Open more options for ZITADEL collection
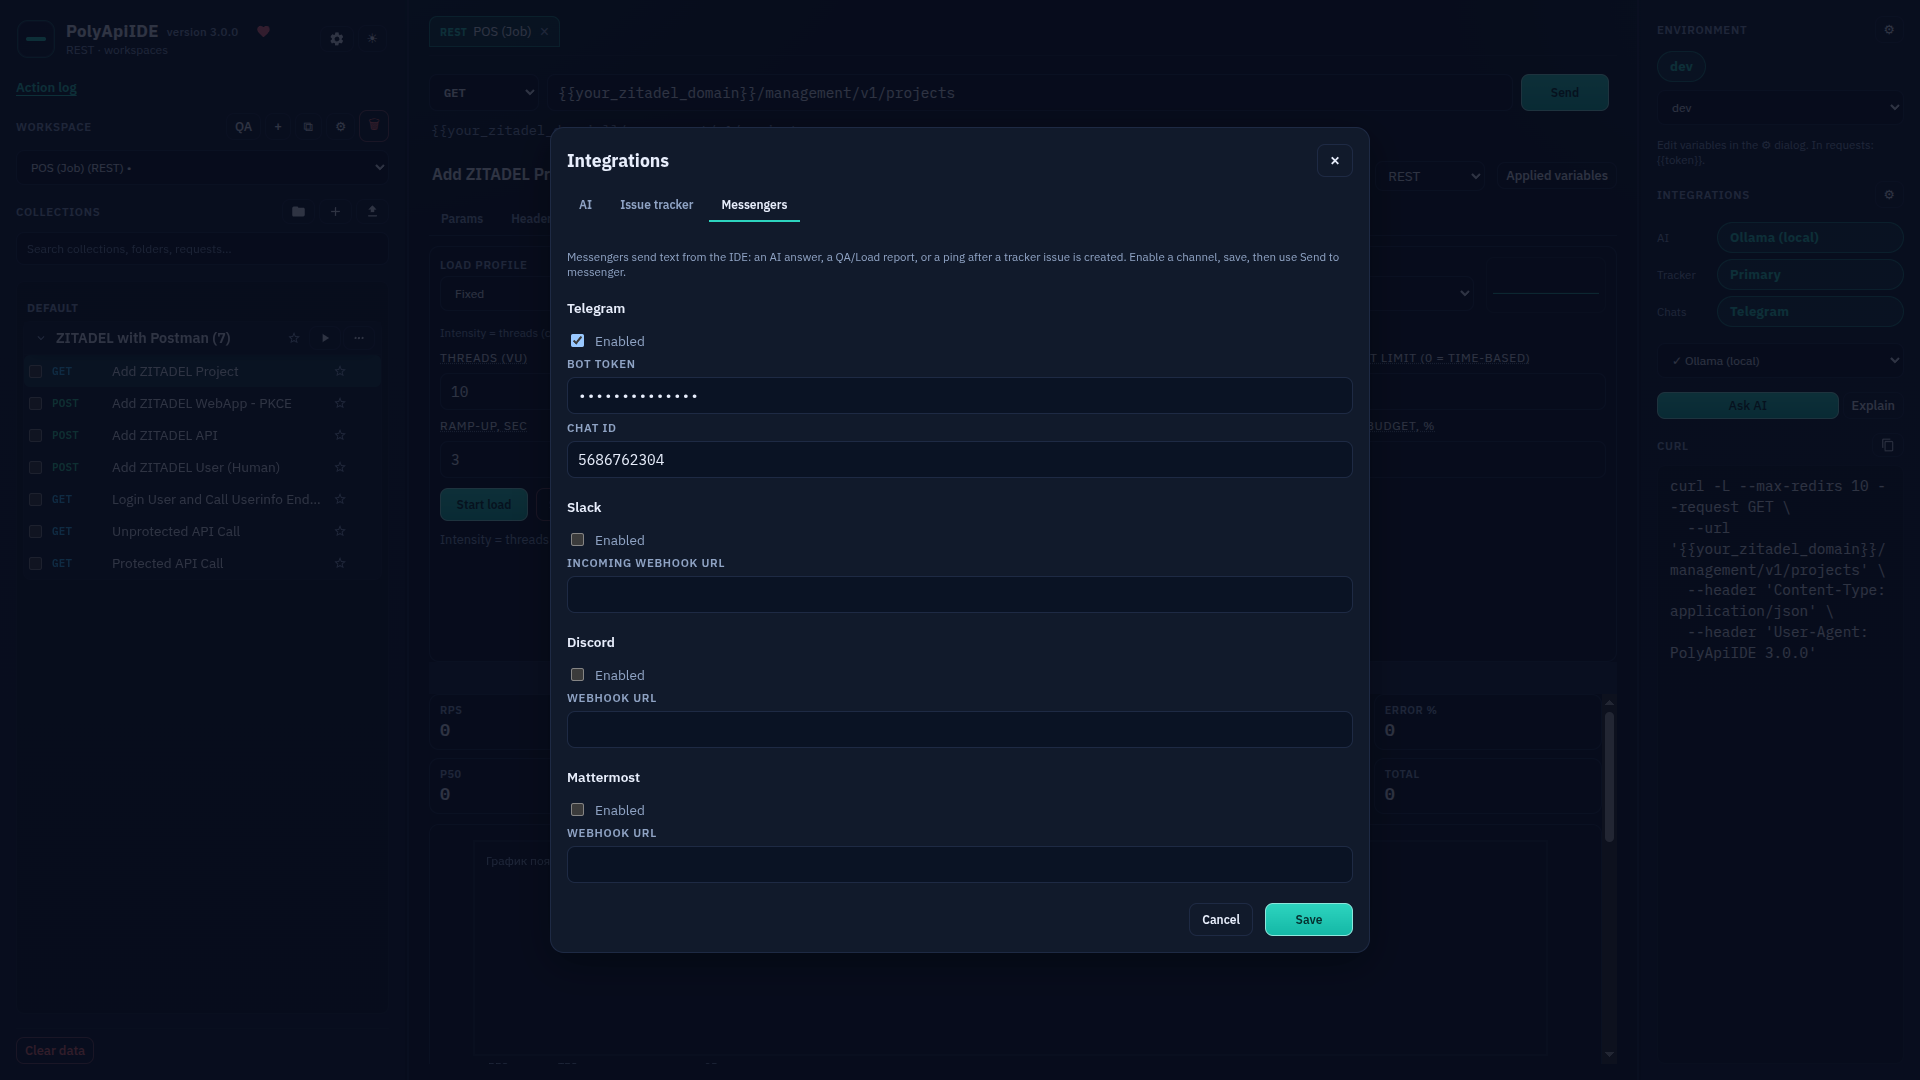The height and width of the screenshot is (1080, 1920). pyautogui.click(x=359, y=338)
